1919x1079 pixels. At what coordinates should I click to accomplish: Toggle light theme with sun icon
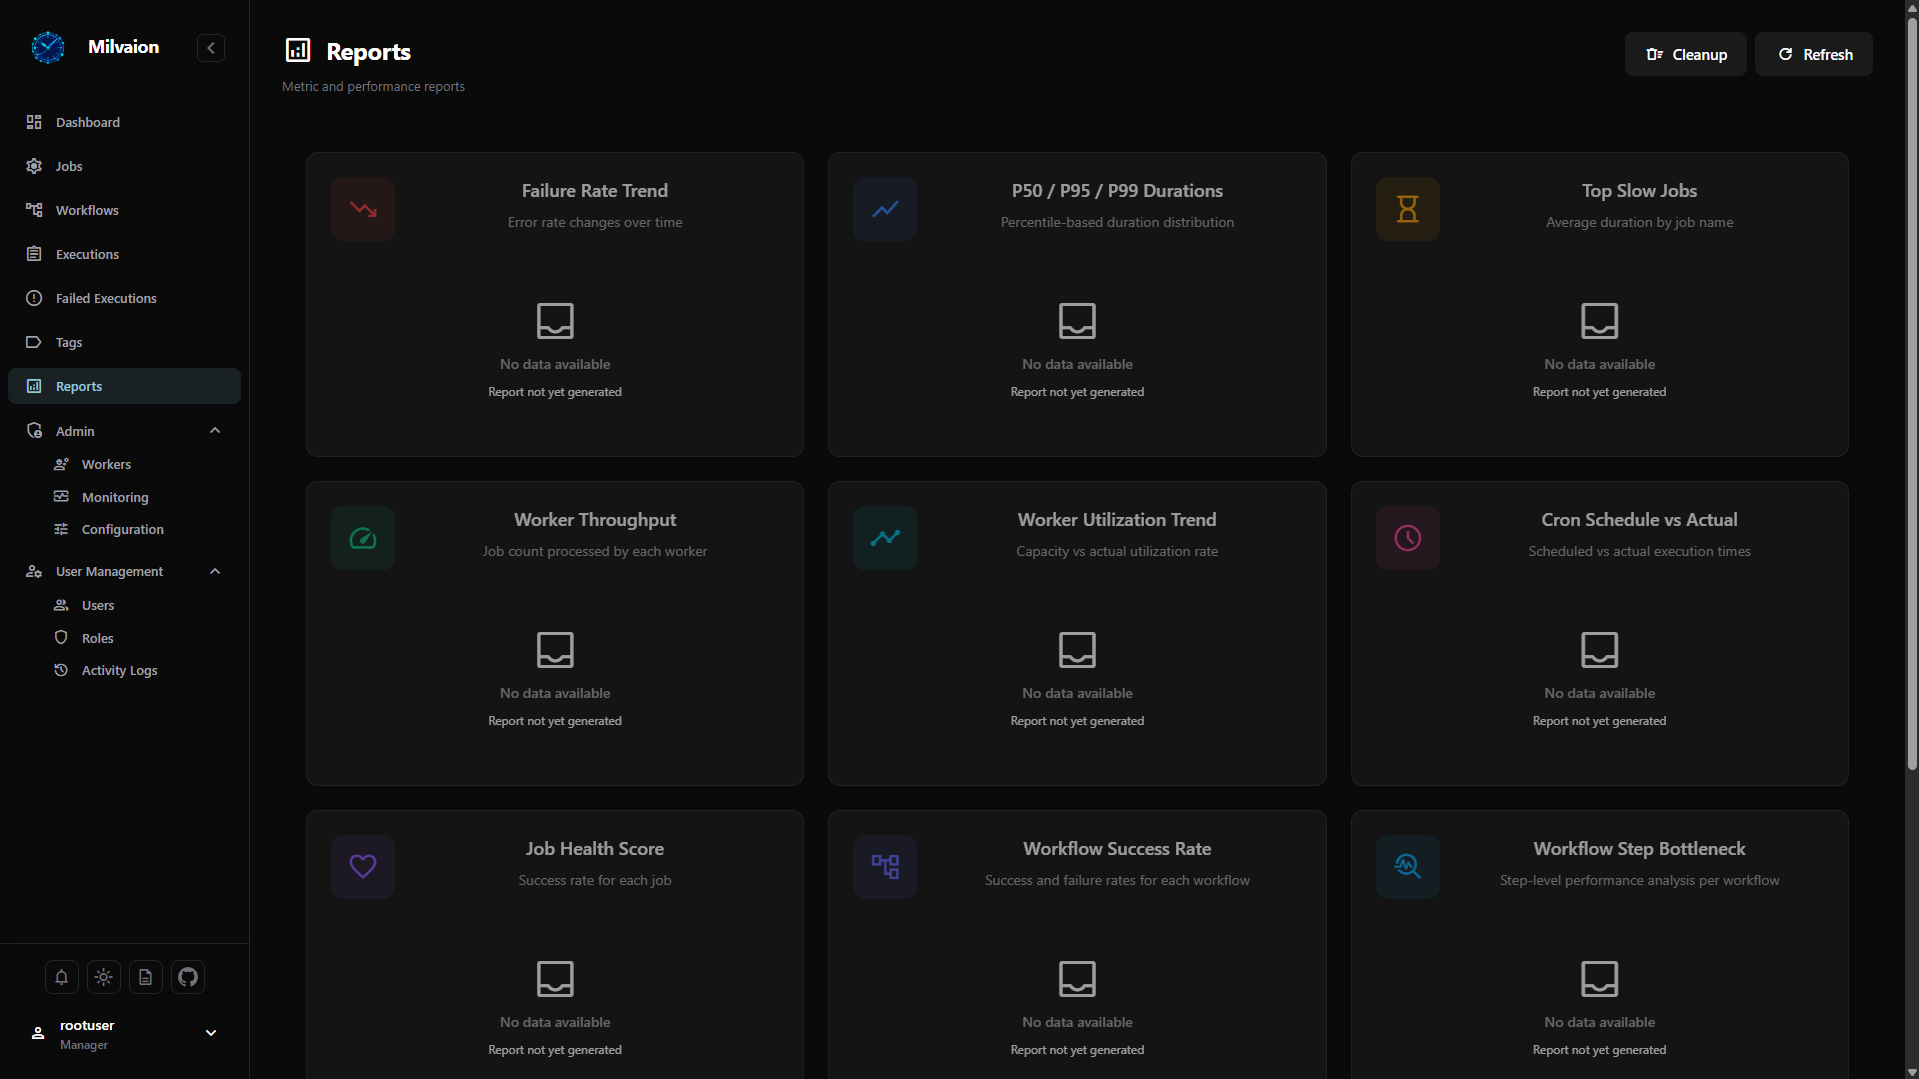click(104, 977)
